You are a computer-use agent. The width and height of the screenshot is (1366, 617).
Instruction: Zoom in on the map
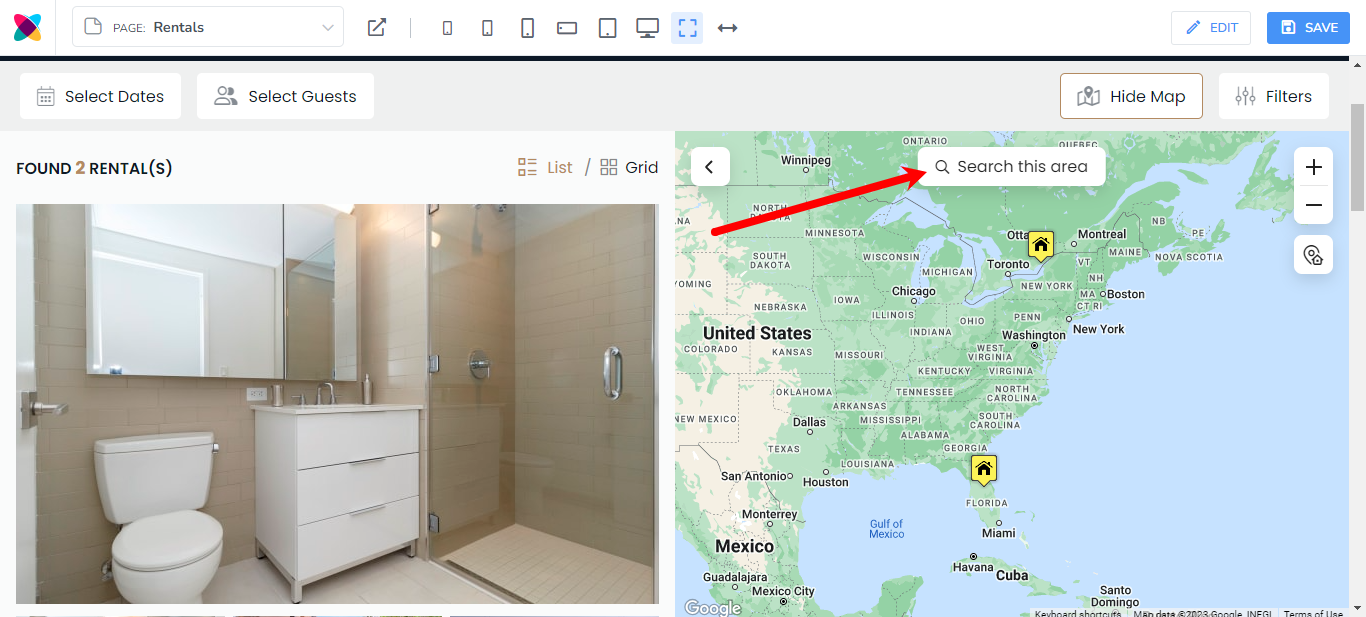click(1314, 167)
